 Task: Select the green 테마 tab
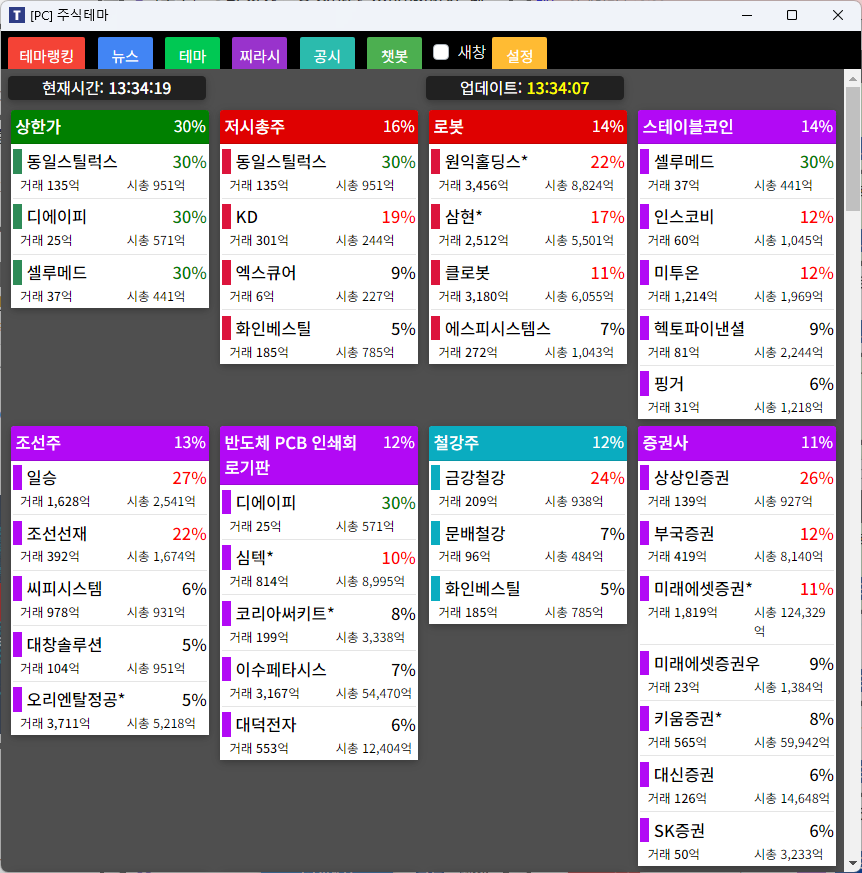[193, 53]
